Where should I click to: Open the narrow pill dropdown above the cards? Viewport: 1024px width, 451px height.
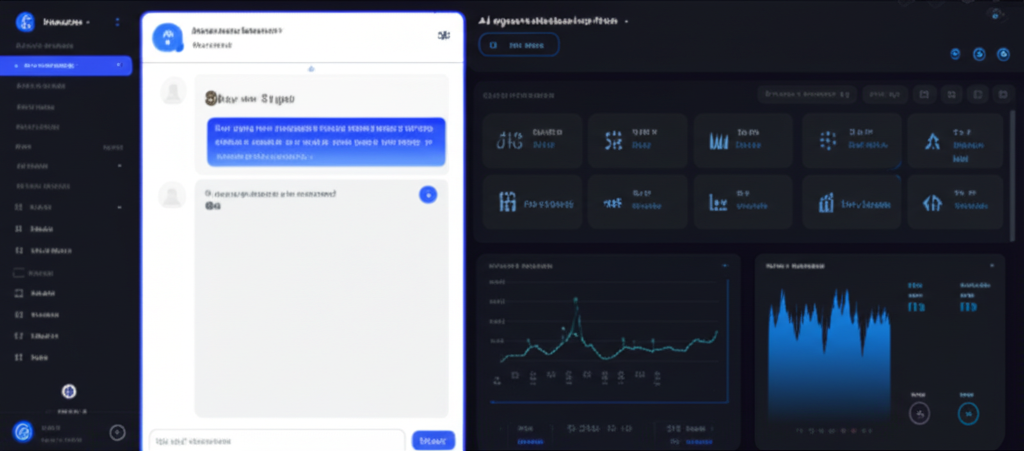885,95
